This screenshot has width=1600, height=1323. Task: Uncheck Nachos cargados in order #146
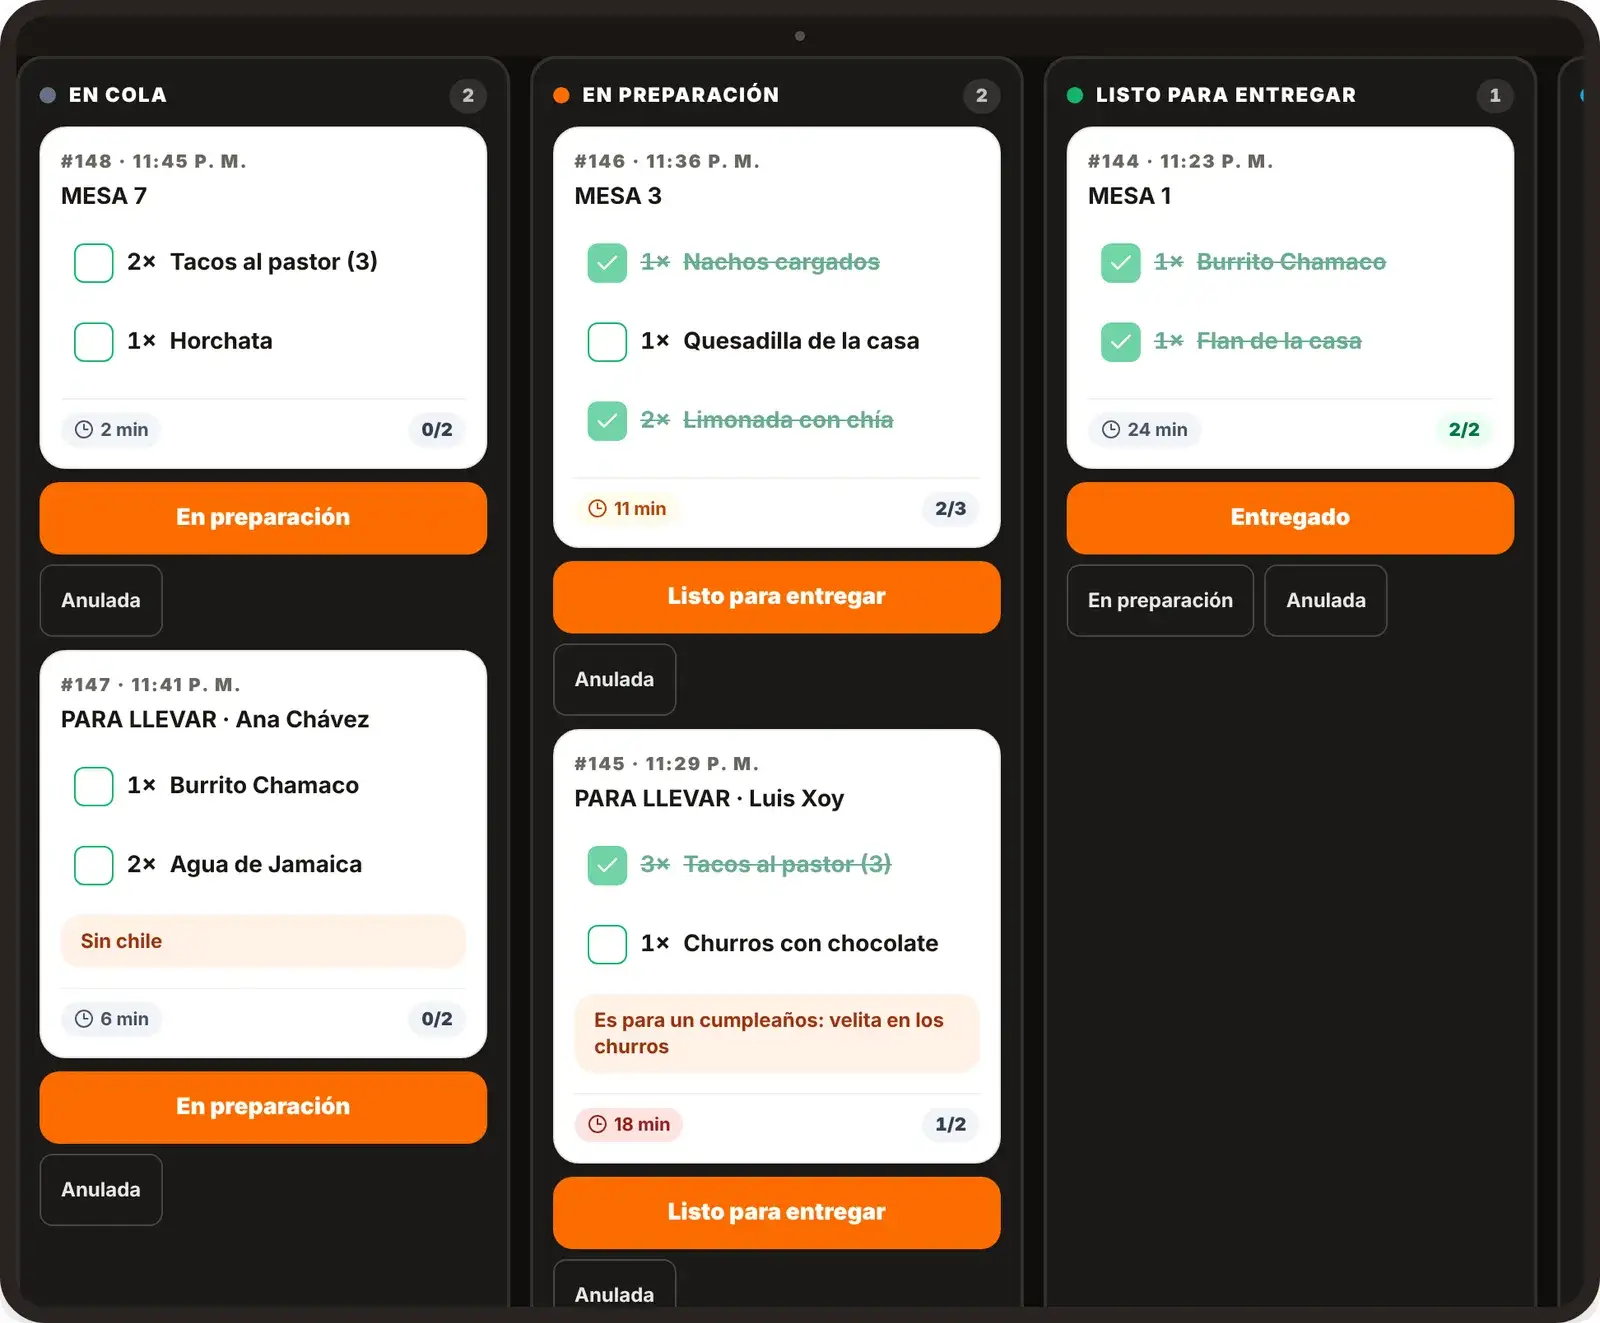click(607, 263)
